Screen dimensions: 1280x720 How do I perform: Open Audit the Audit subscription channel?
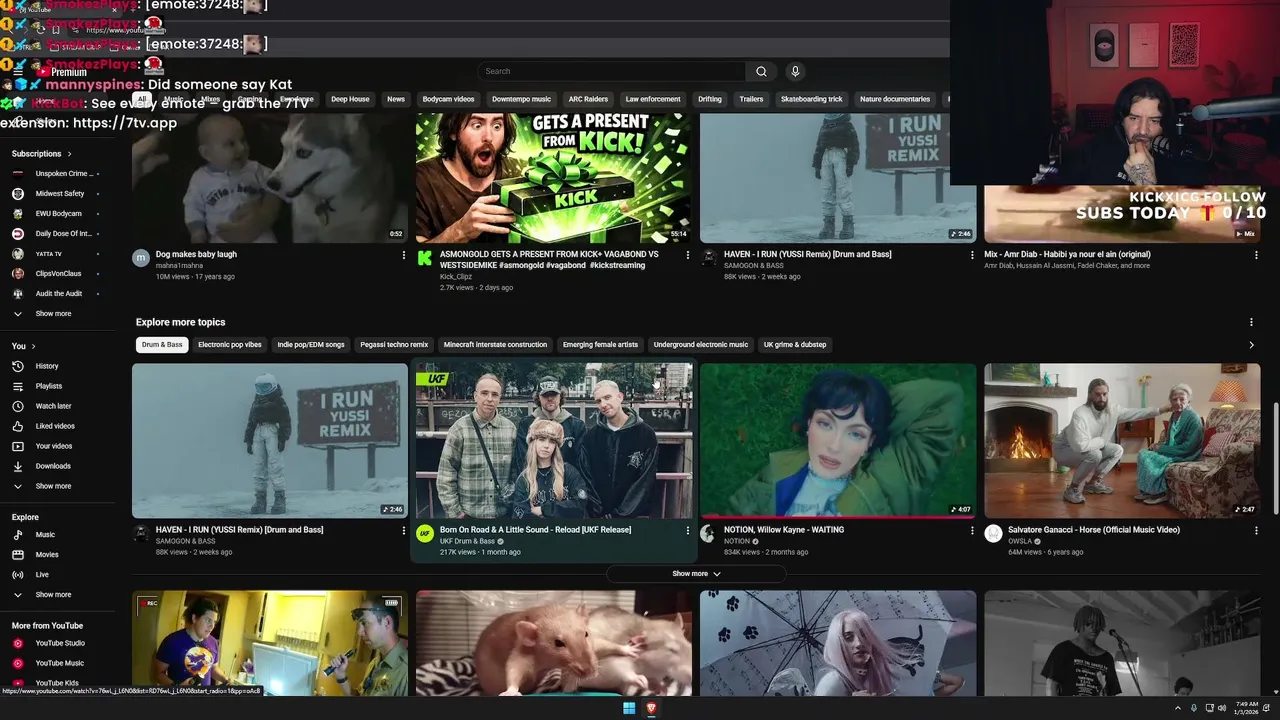point(59,294)
